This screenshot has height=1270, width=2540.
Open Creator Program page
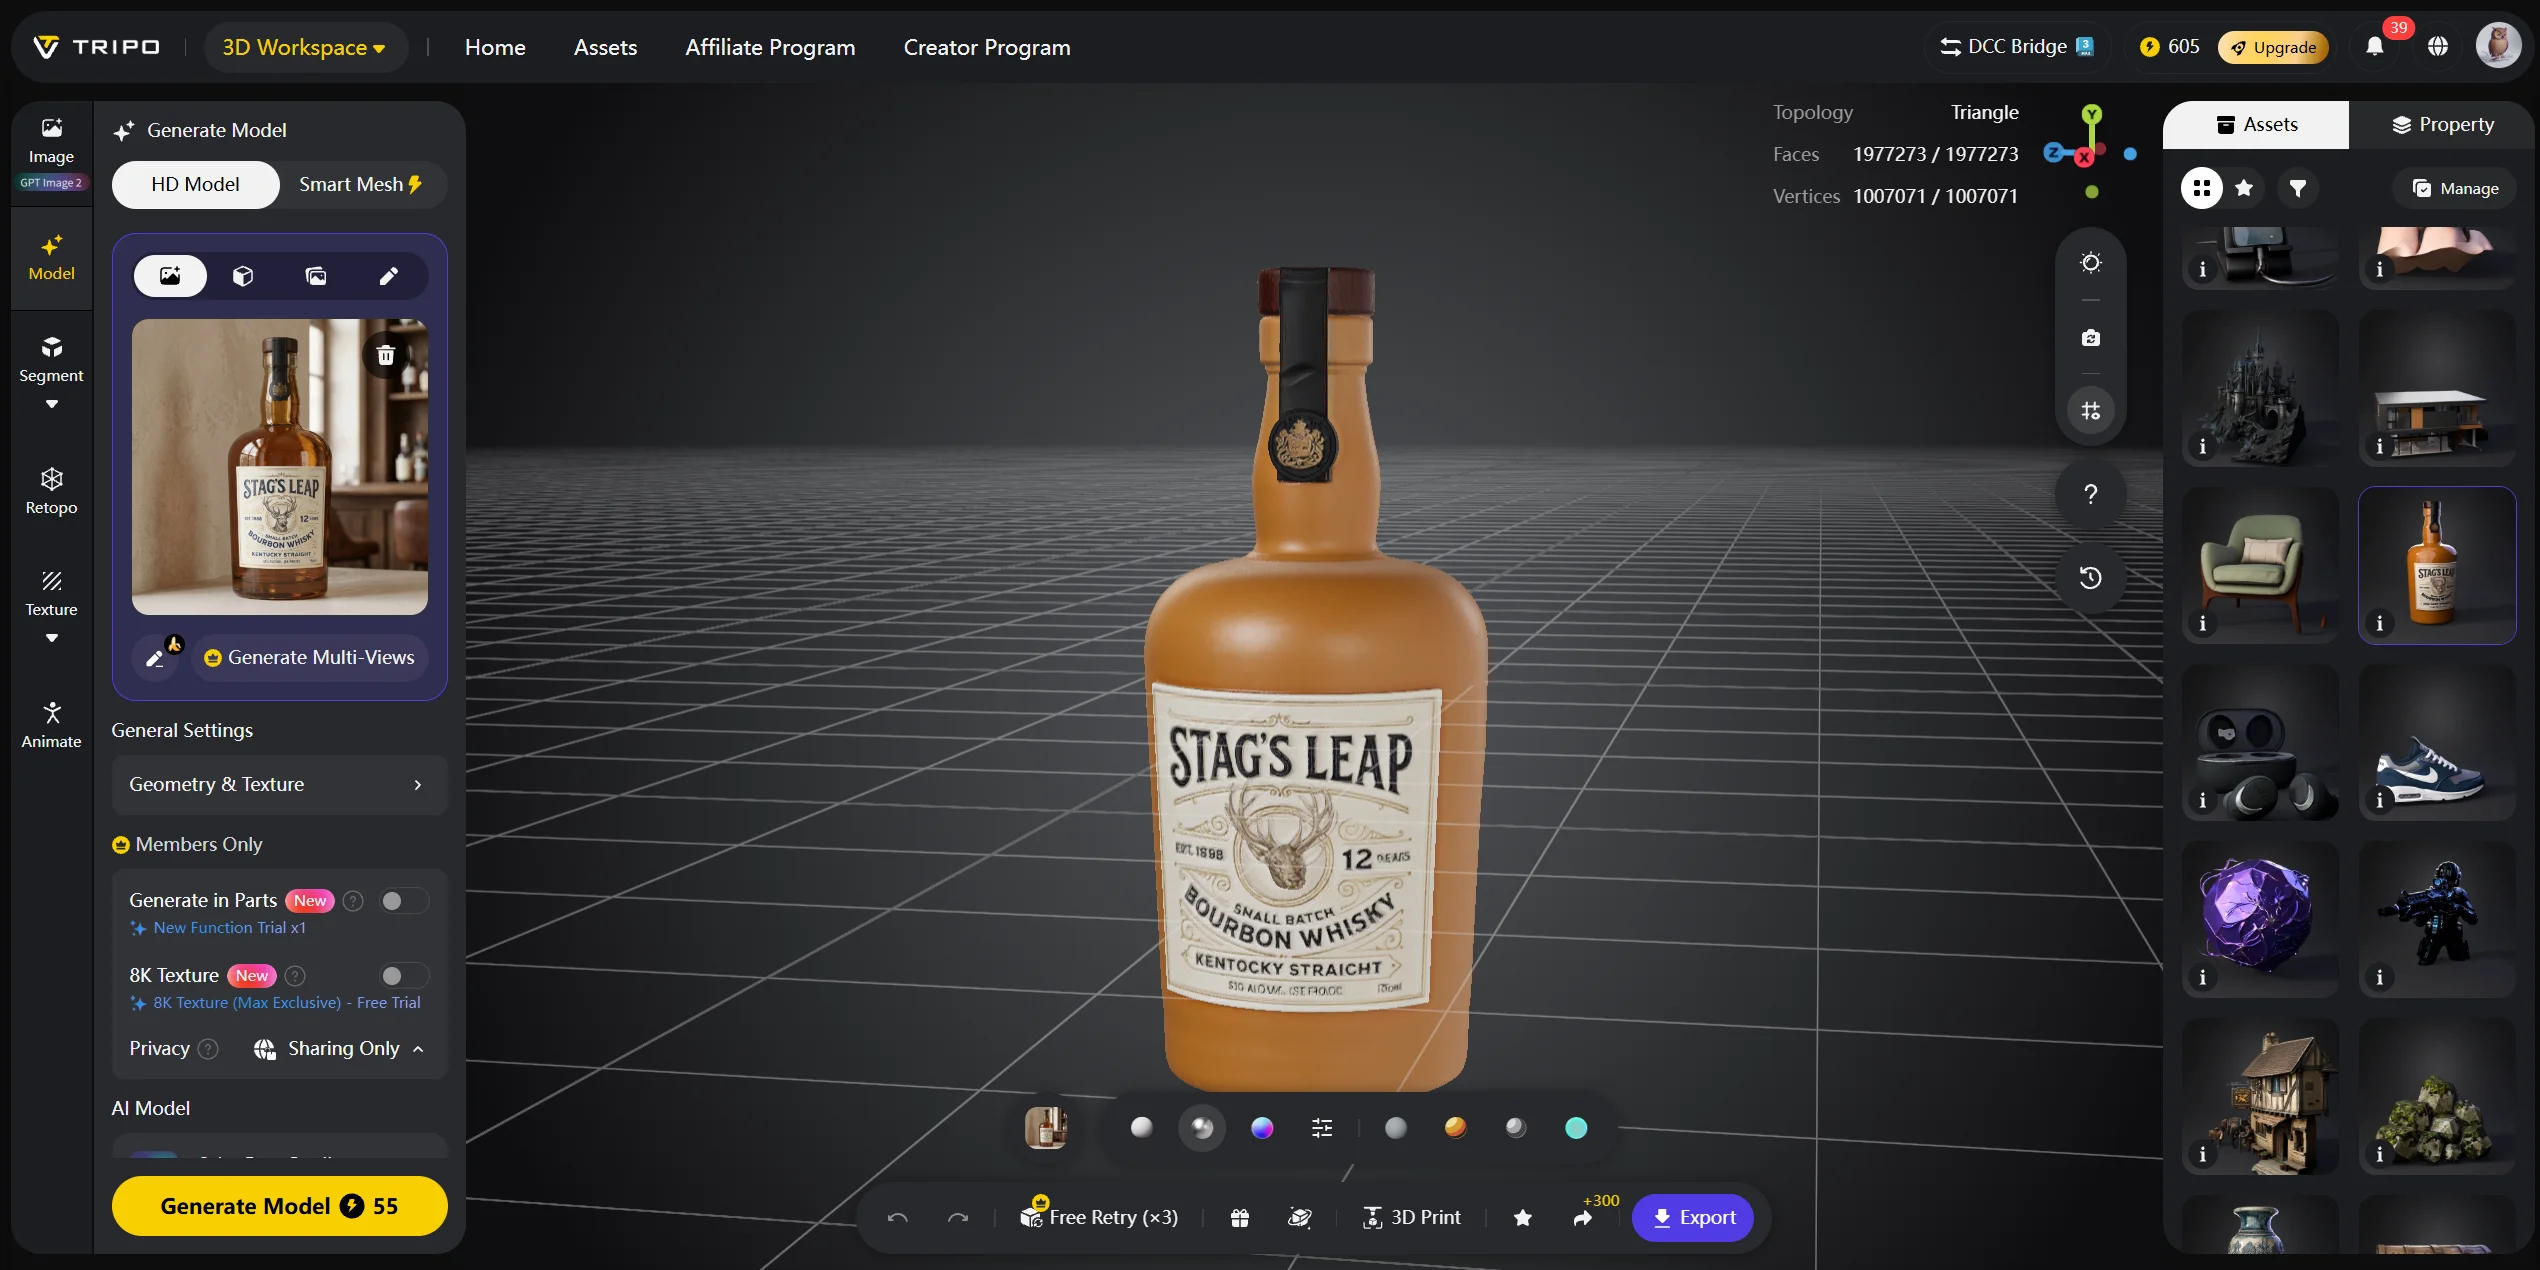coord(987,47)
